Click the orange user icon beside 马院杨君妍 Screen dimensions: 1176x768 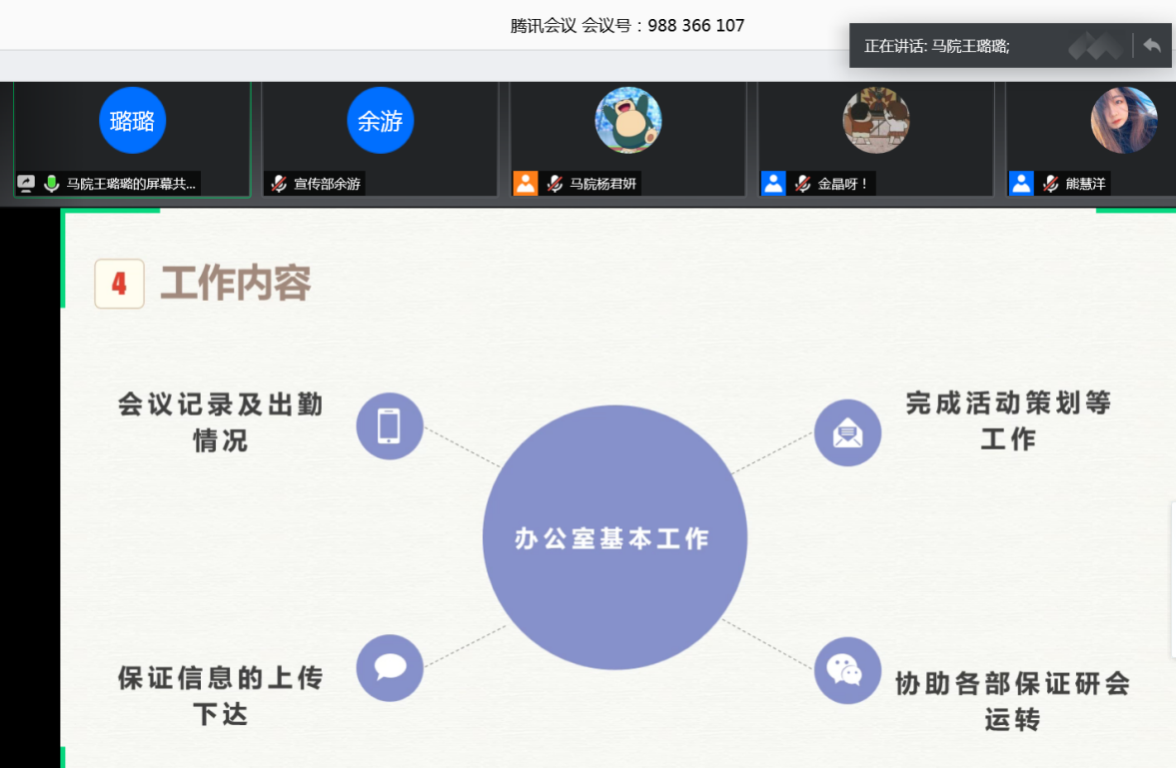[x=526, y=184]
